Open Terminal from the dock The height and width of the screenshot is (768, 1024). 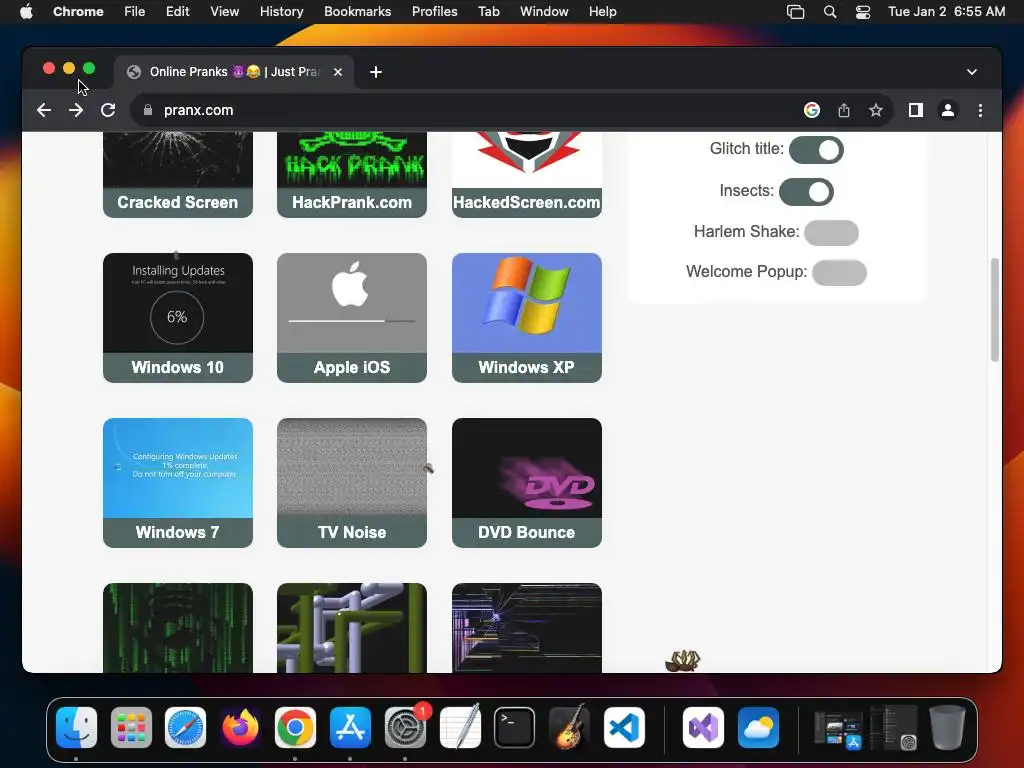[515, 727]
